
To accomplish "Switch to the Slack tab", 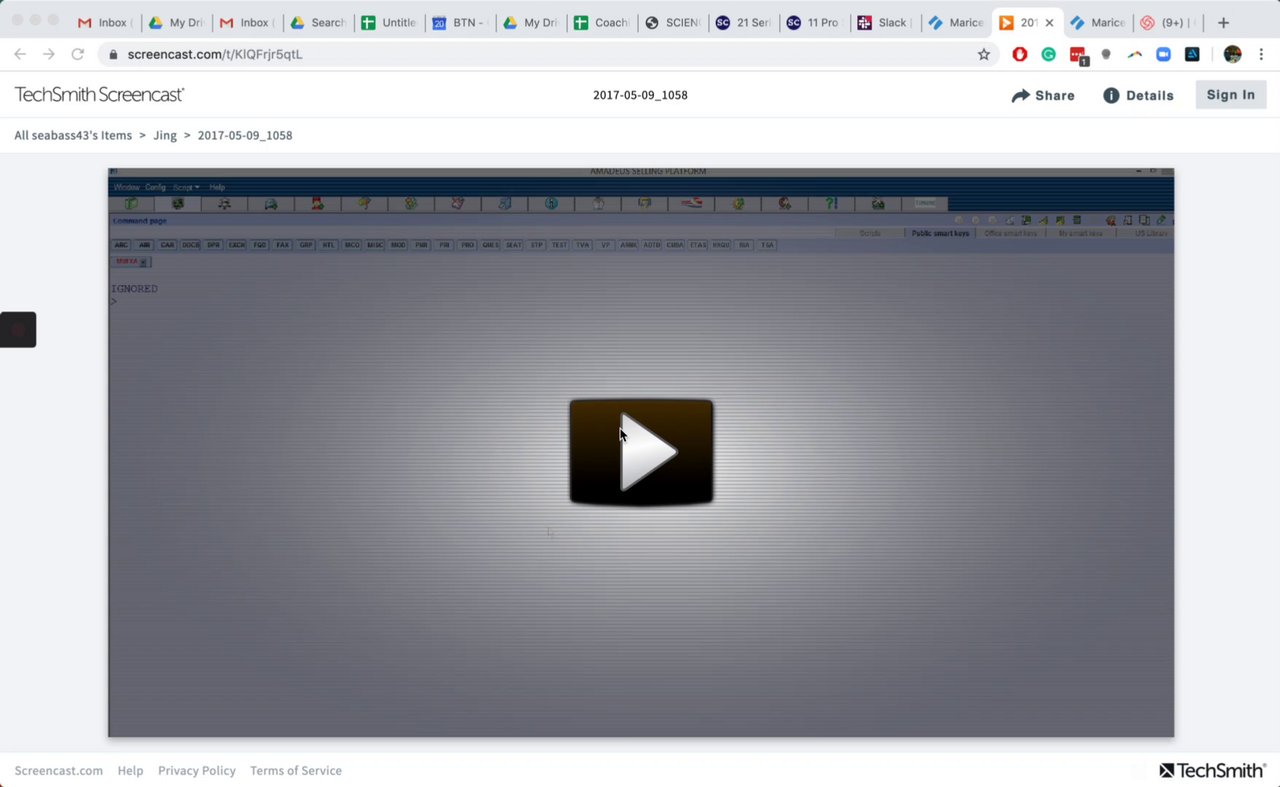I will pos(885,22).
